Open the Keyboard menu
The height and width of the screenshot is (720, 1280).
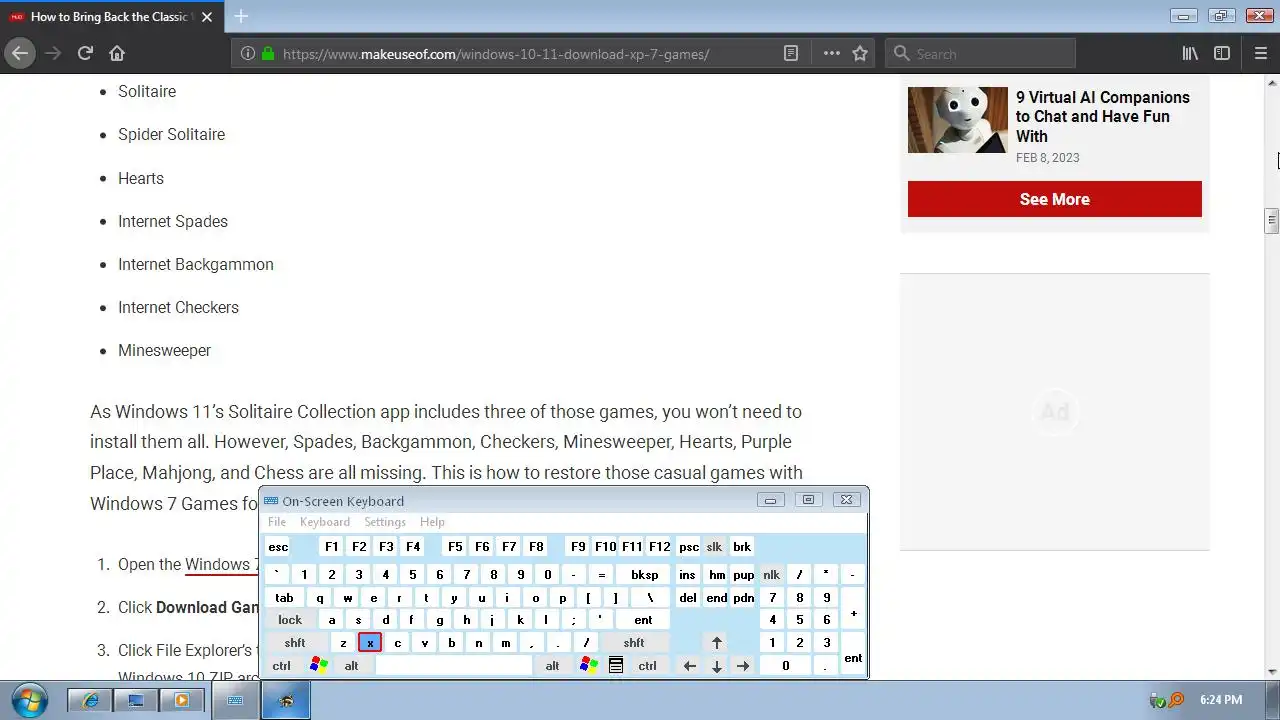325,522
